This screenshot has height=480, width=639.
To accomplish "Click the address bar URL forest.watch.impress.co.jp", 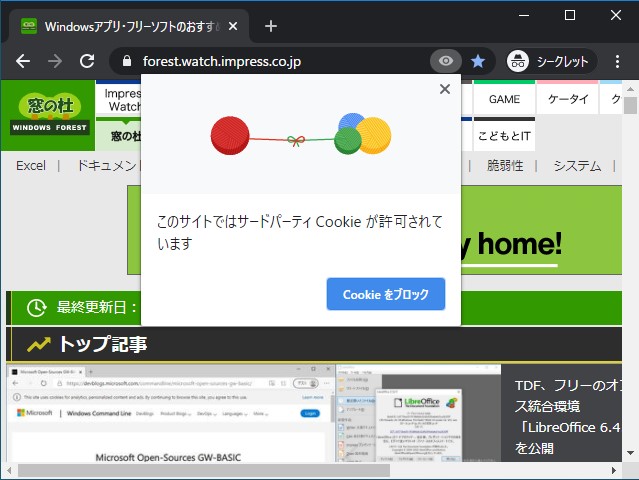I will (222, 61).
